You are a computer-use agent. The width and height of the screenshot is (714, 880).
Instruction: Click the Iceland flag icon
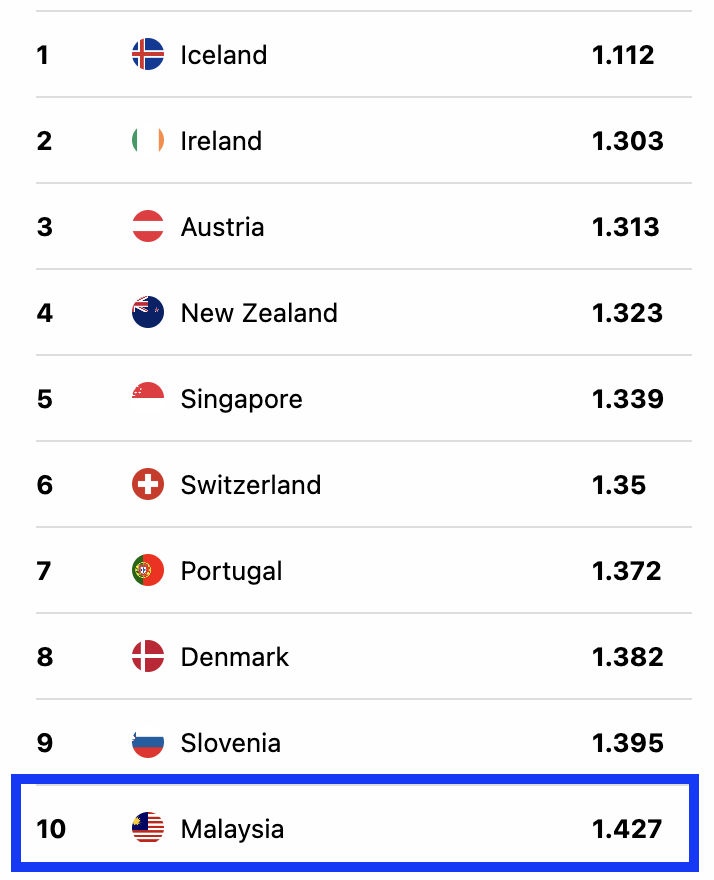tap(148, 54)
